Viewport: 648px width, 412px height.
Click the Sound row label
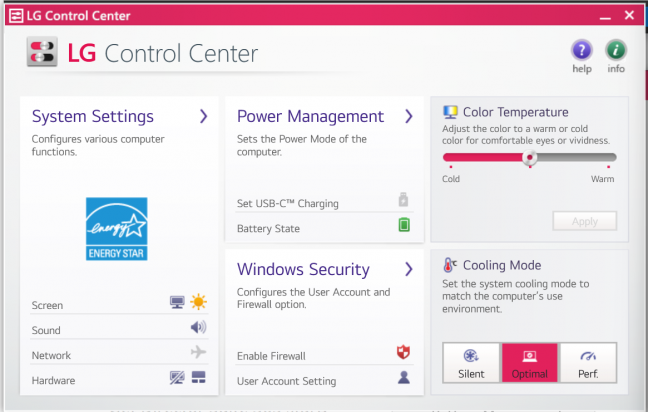46,331
